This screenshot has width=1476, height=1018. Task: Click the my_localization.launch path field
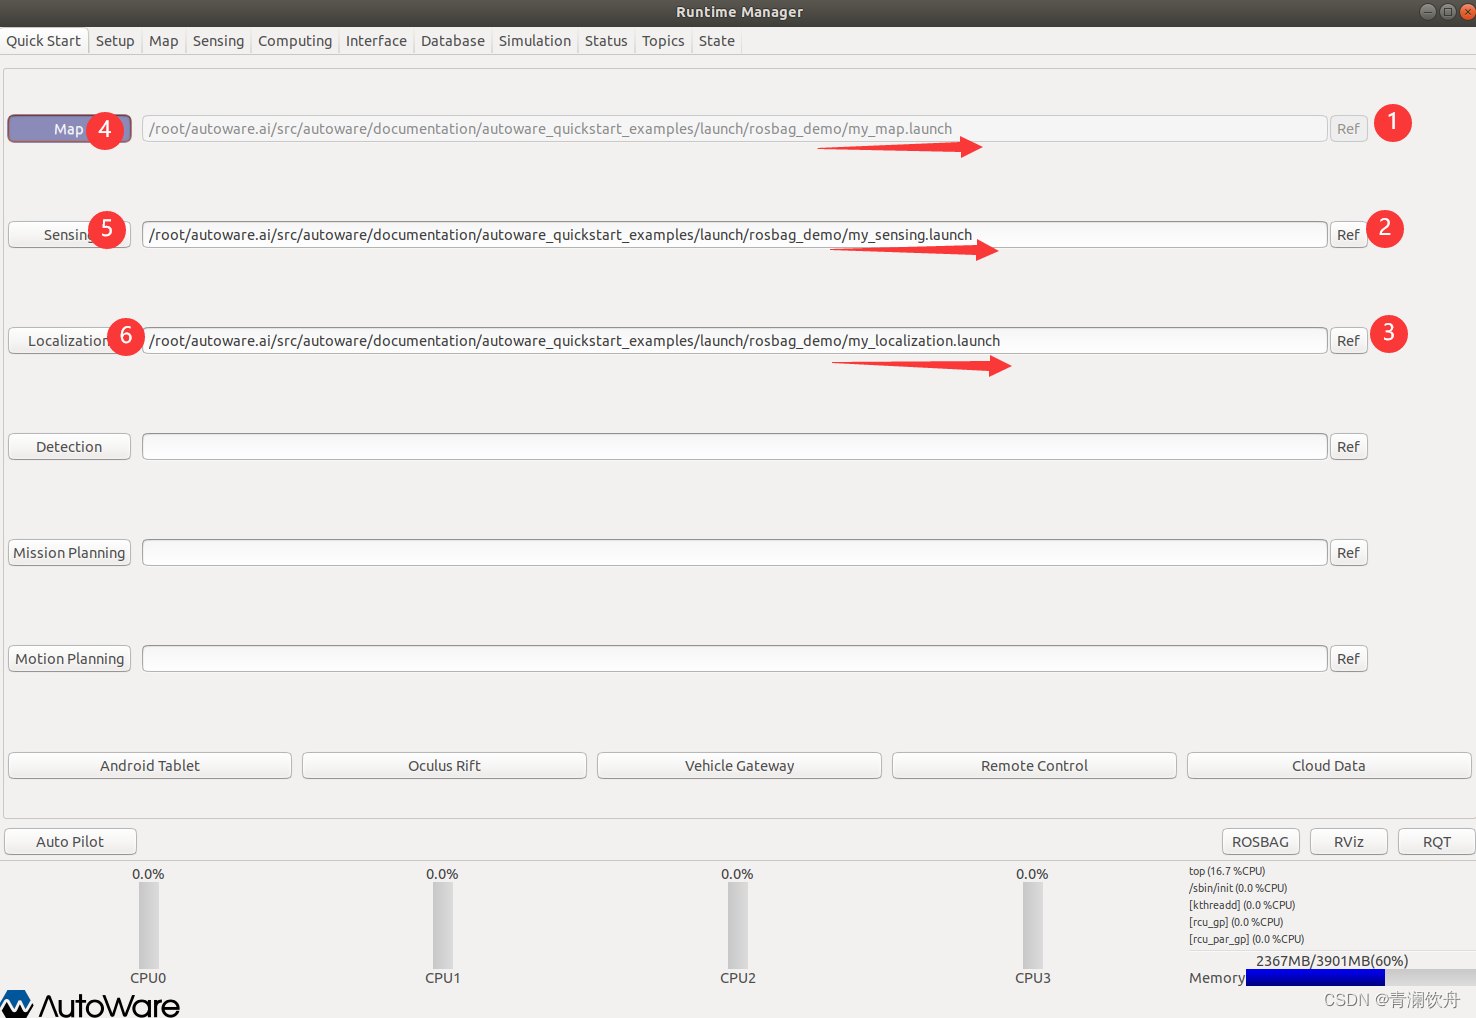coord(735,341)
